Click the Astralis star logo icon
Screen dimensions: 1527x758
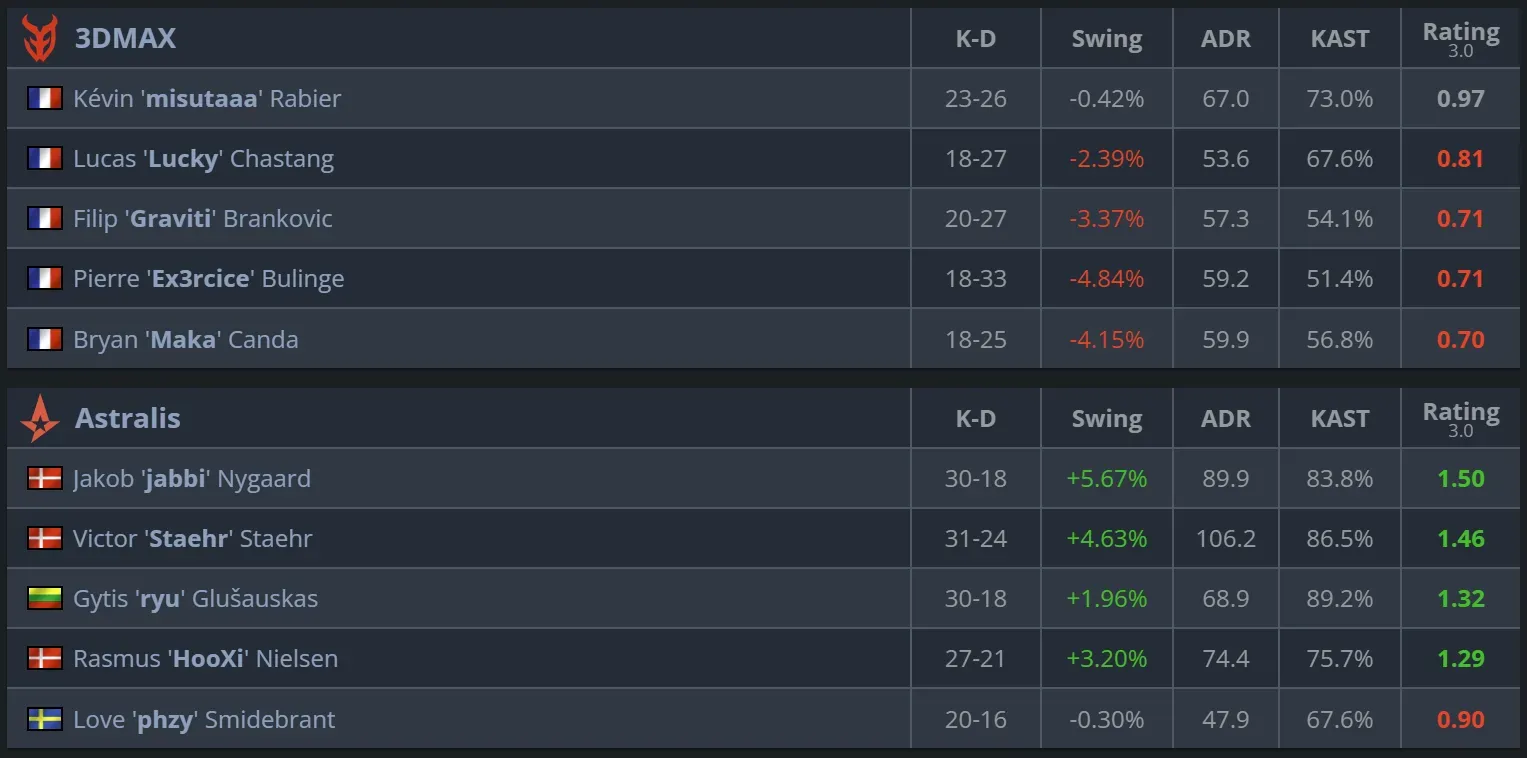point(40,418)
